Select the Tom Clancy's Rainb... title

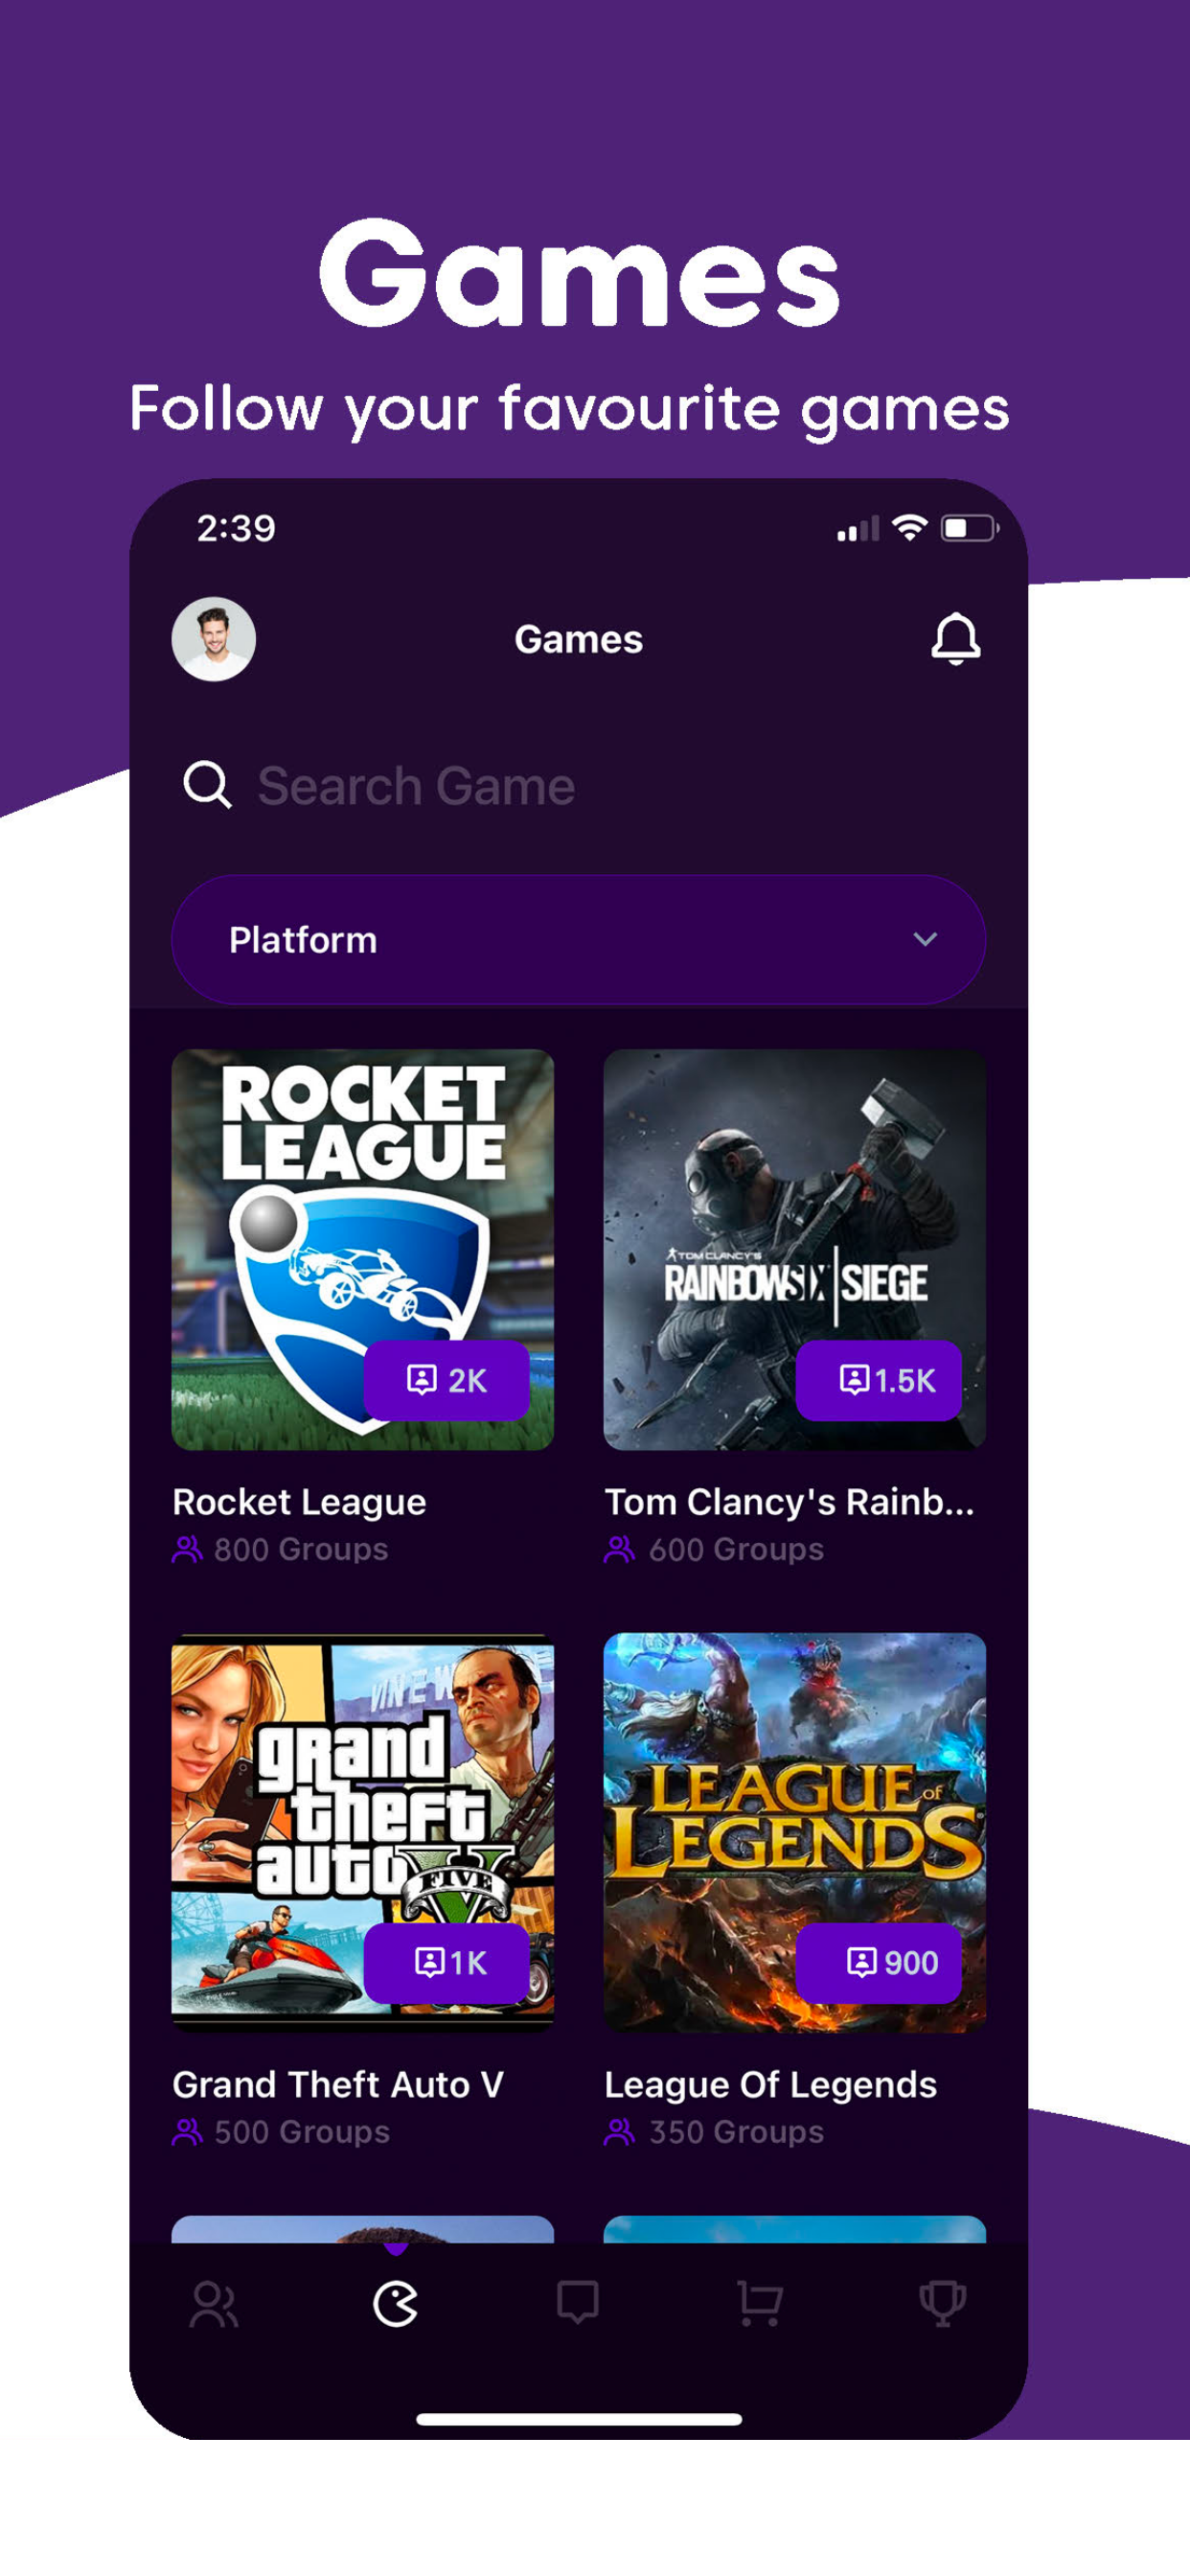coord(789,1502)
